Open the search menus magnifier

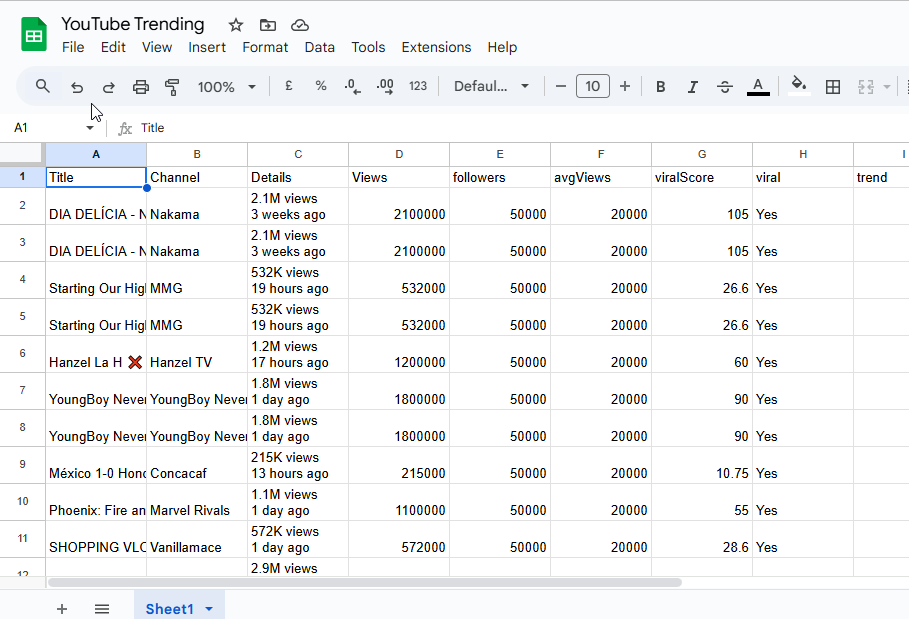42,86
